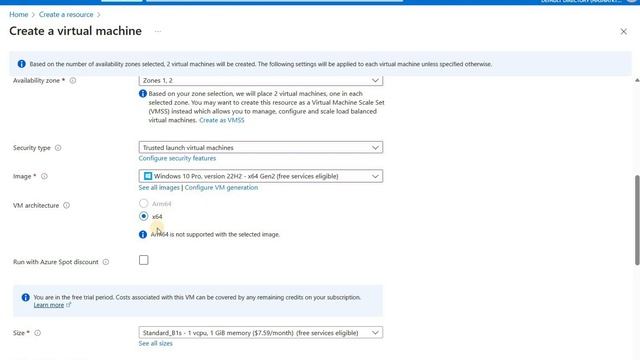
Task: Click the info icon in zone selection note
Action: 143,93
